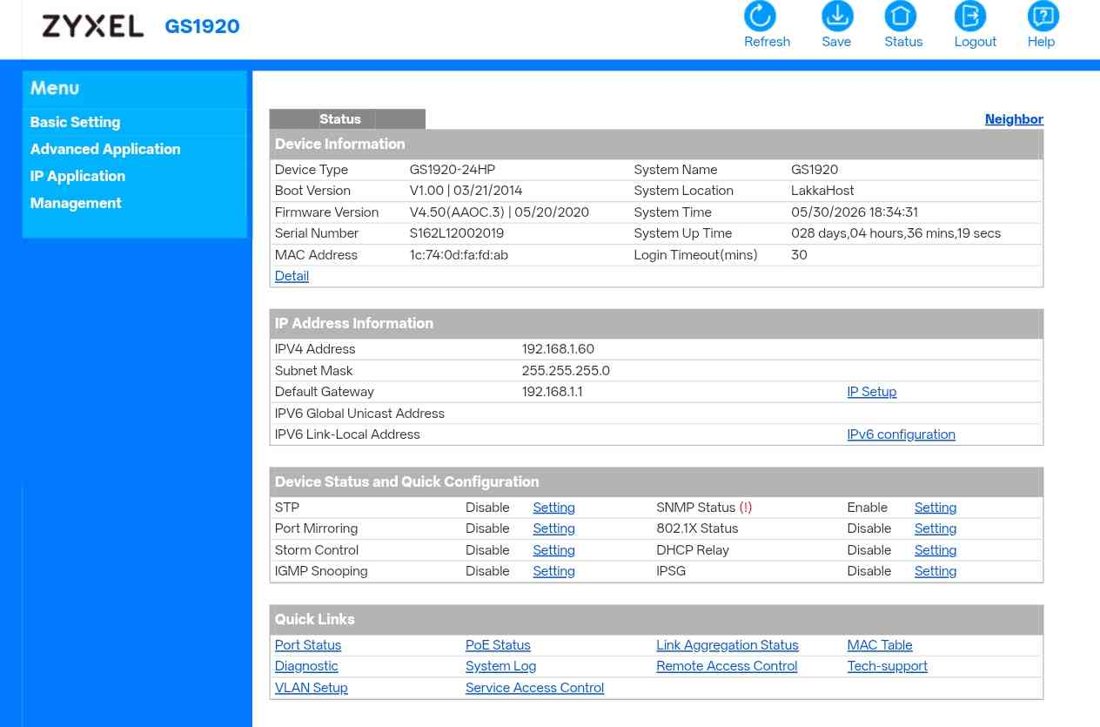Expand the Advanced Application menu
This screenshot has width=1100, height=727.
105,149
